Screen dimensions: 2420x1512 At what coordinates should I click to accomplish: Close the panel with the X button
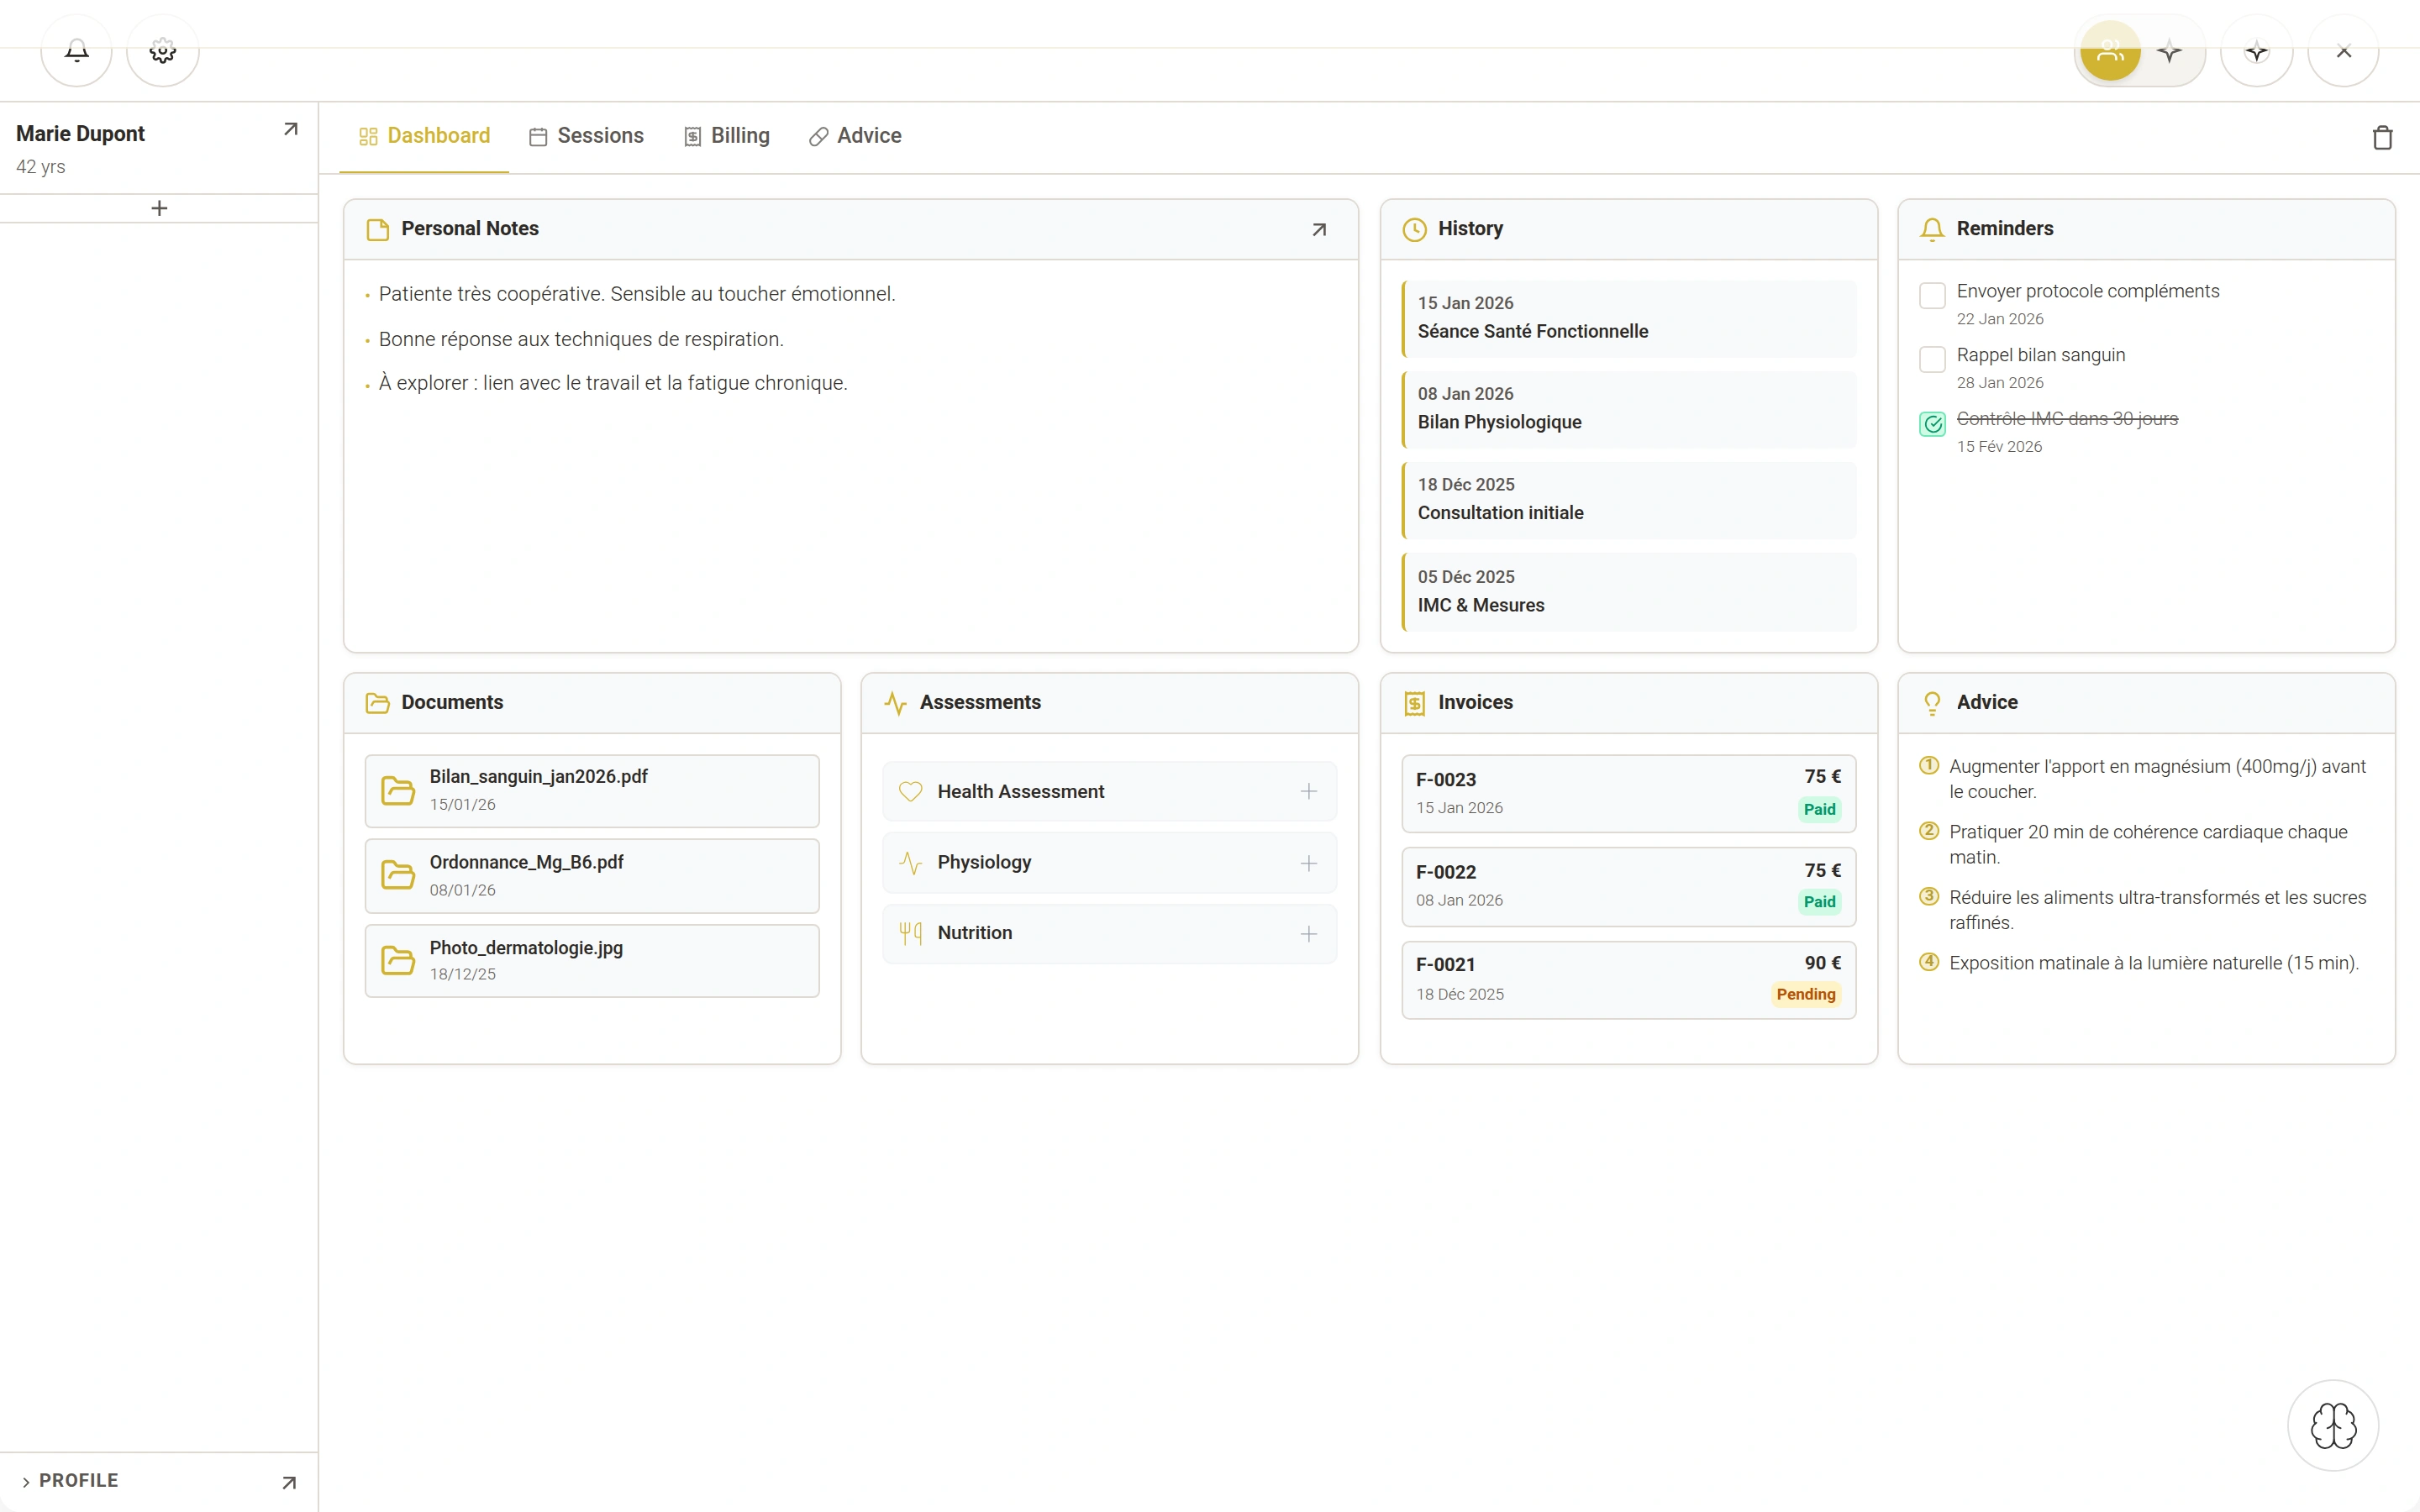[2343, 50]
